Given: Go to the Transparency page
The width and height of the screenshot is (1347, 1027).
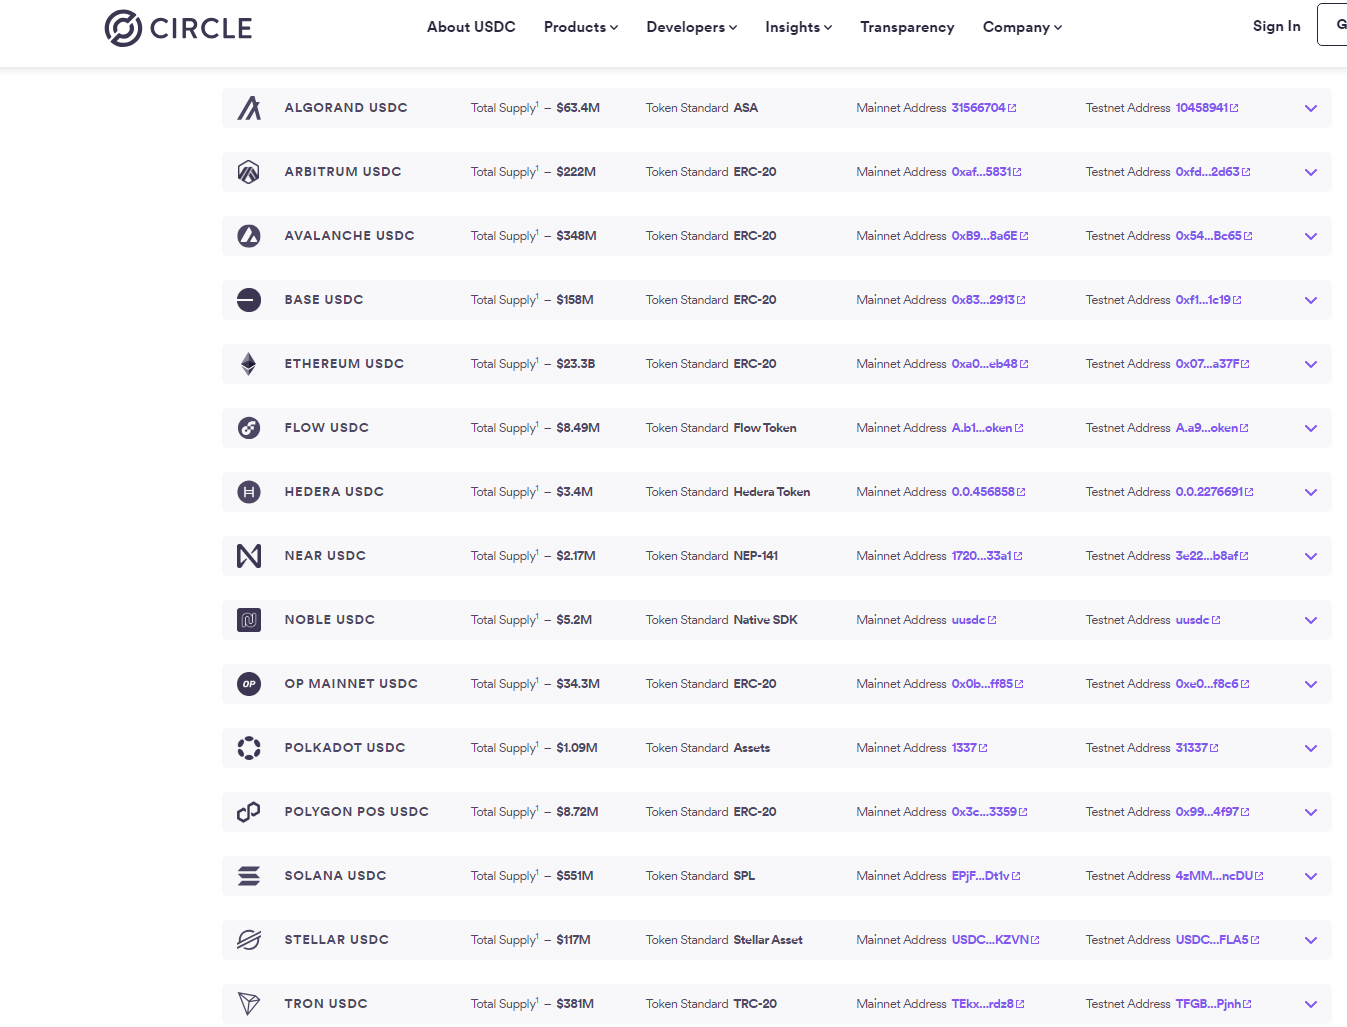Looking at the screenshot, I should pos(907,27).
